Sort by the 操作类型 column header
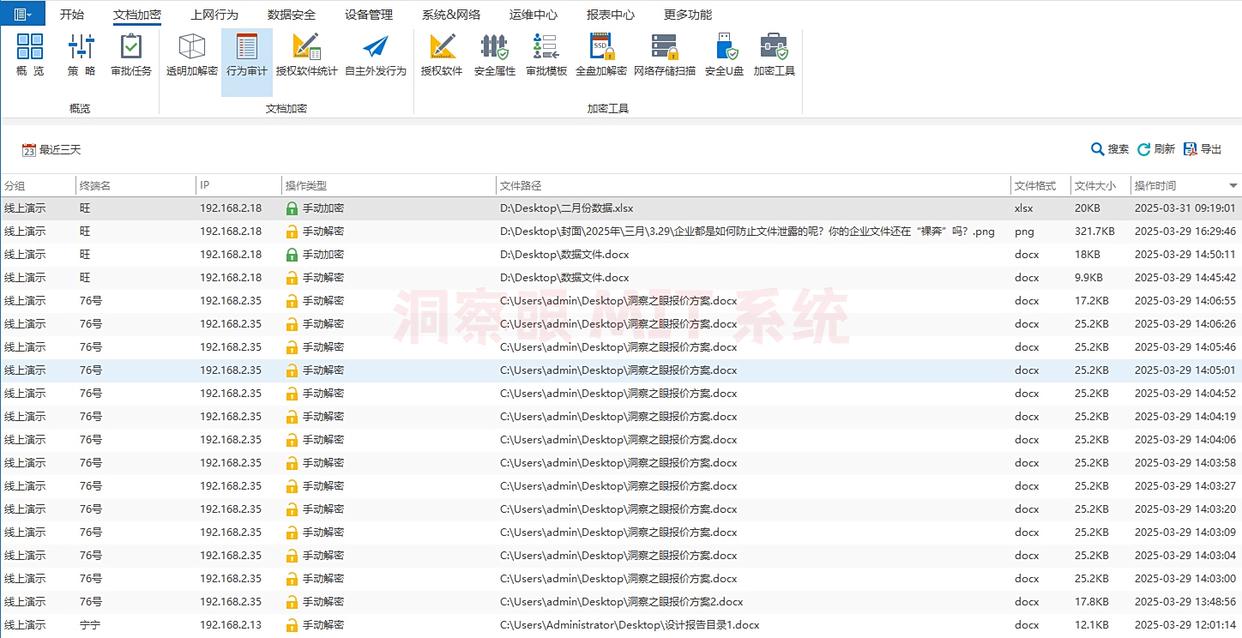1242x638 pixels. pyautogui.click(x=389, y=186)
